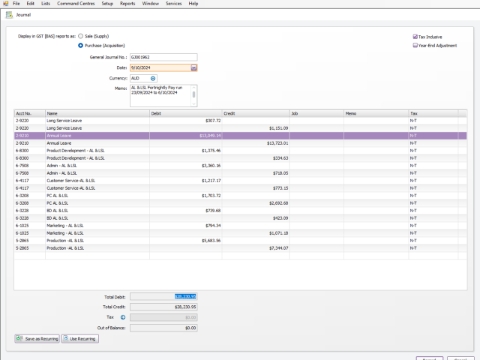Click the $423.09 BD AL & LSL credit
Screen dimensions: 480x360
pos(256,218)
